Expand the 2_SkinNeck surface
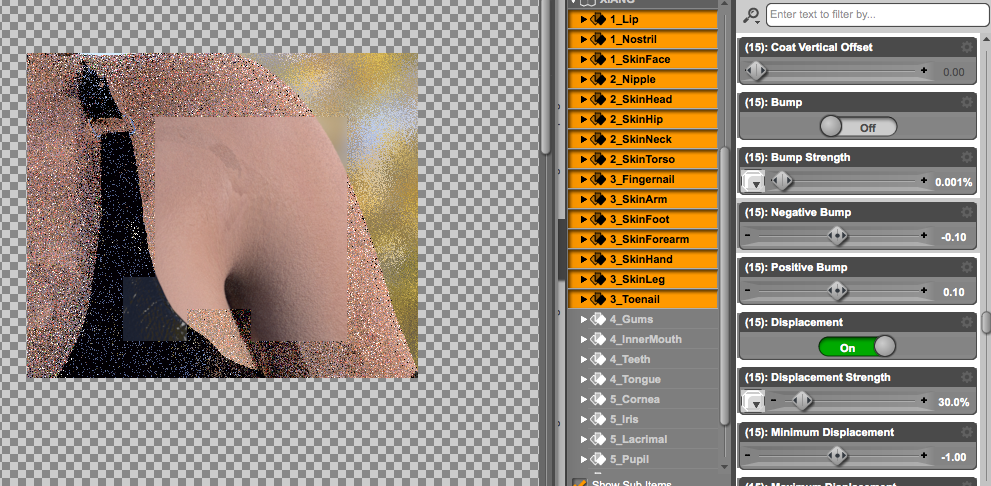Viewport: 991px width, 486px height. click(x=584, y=139)
